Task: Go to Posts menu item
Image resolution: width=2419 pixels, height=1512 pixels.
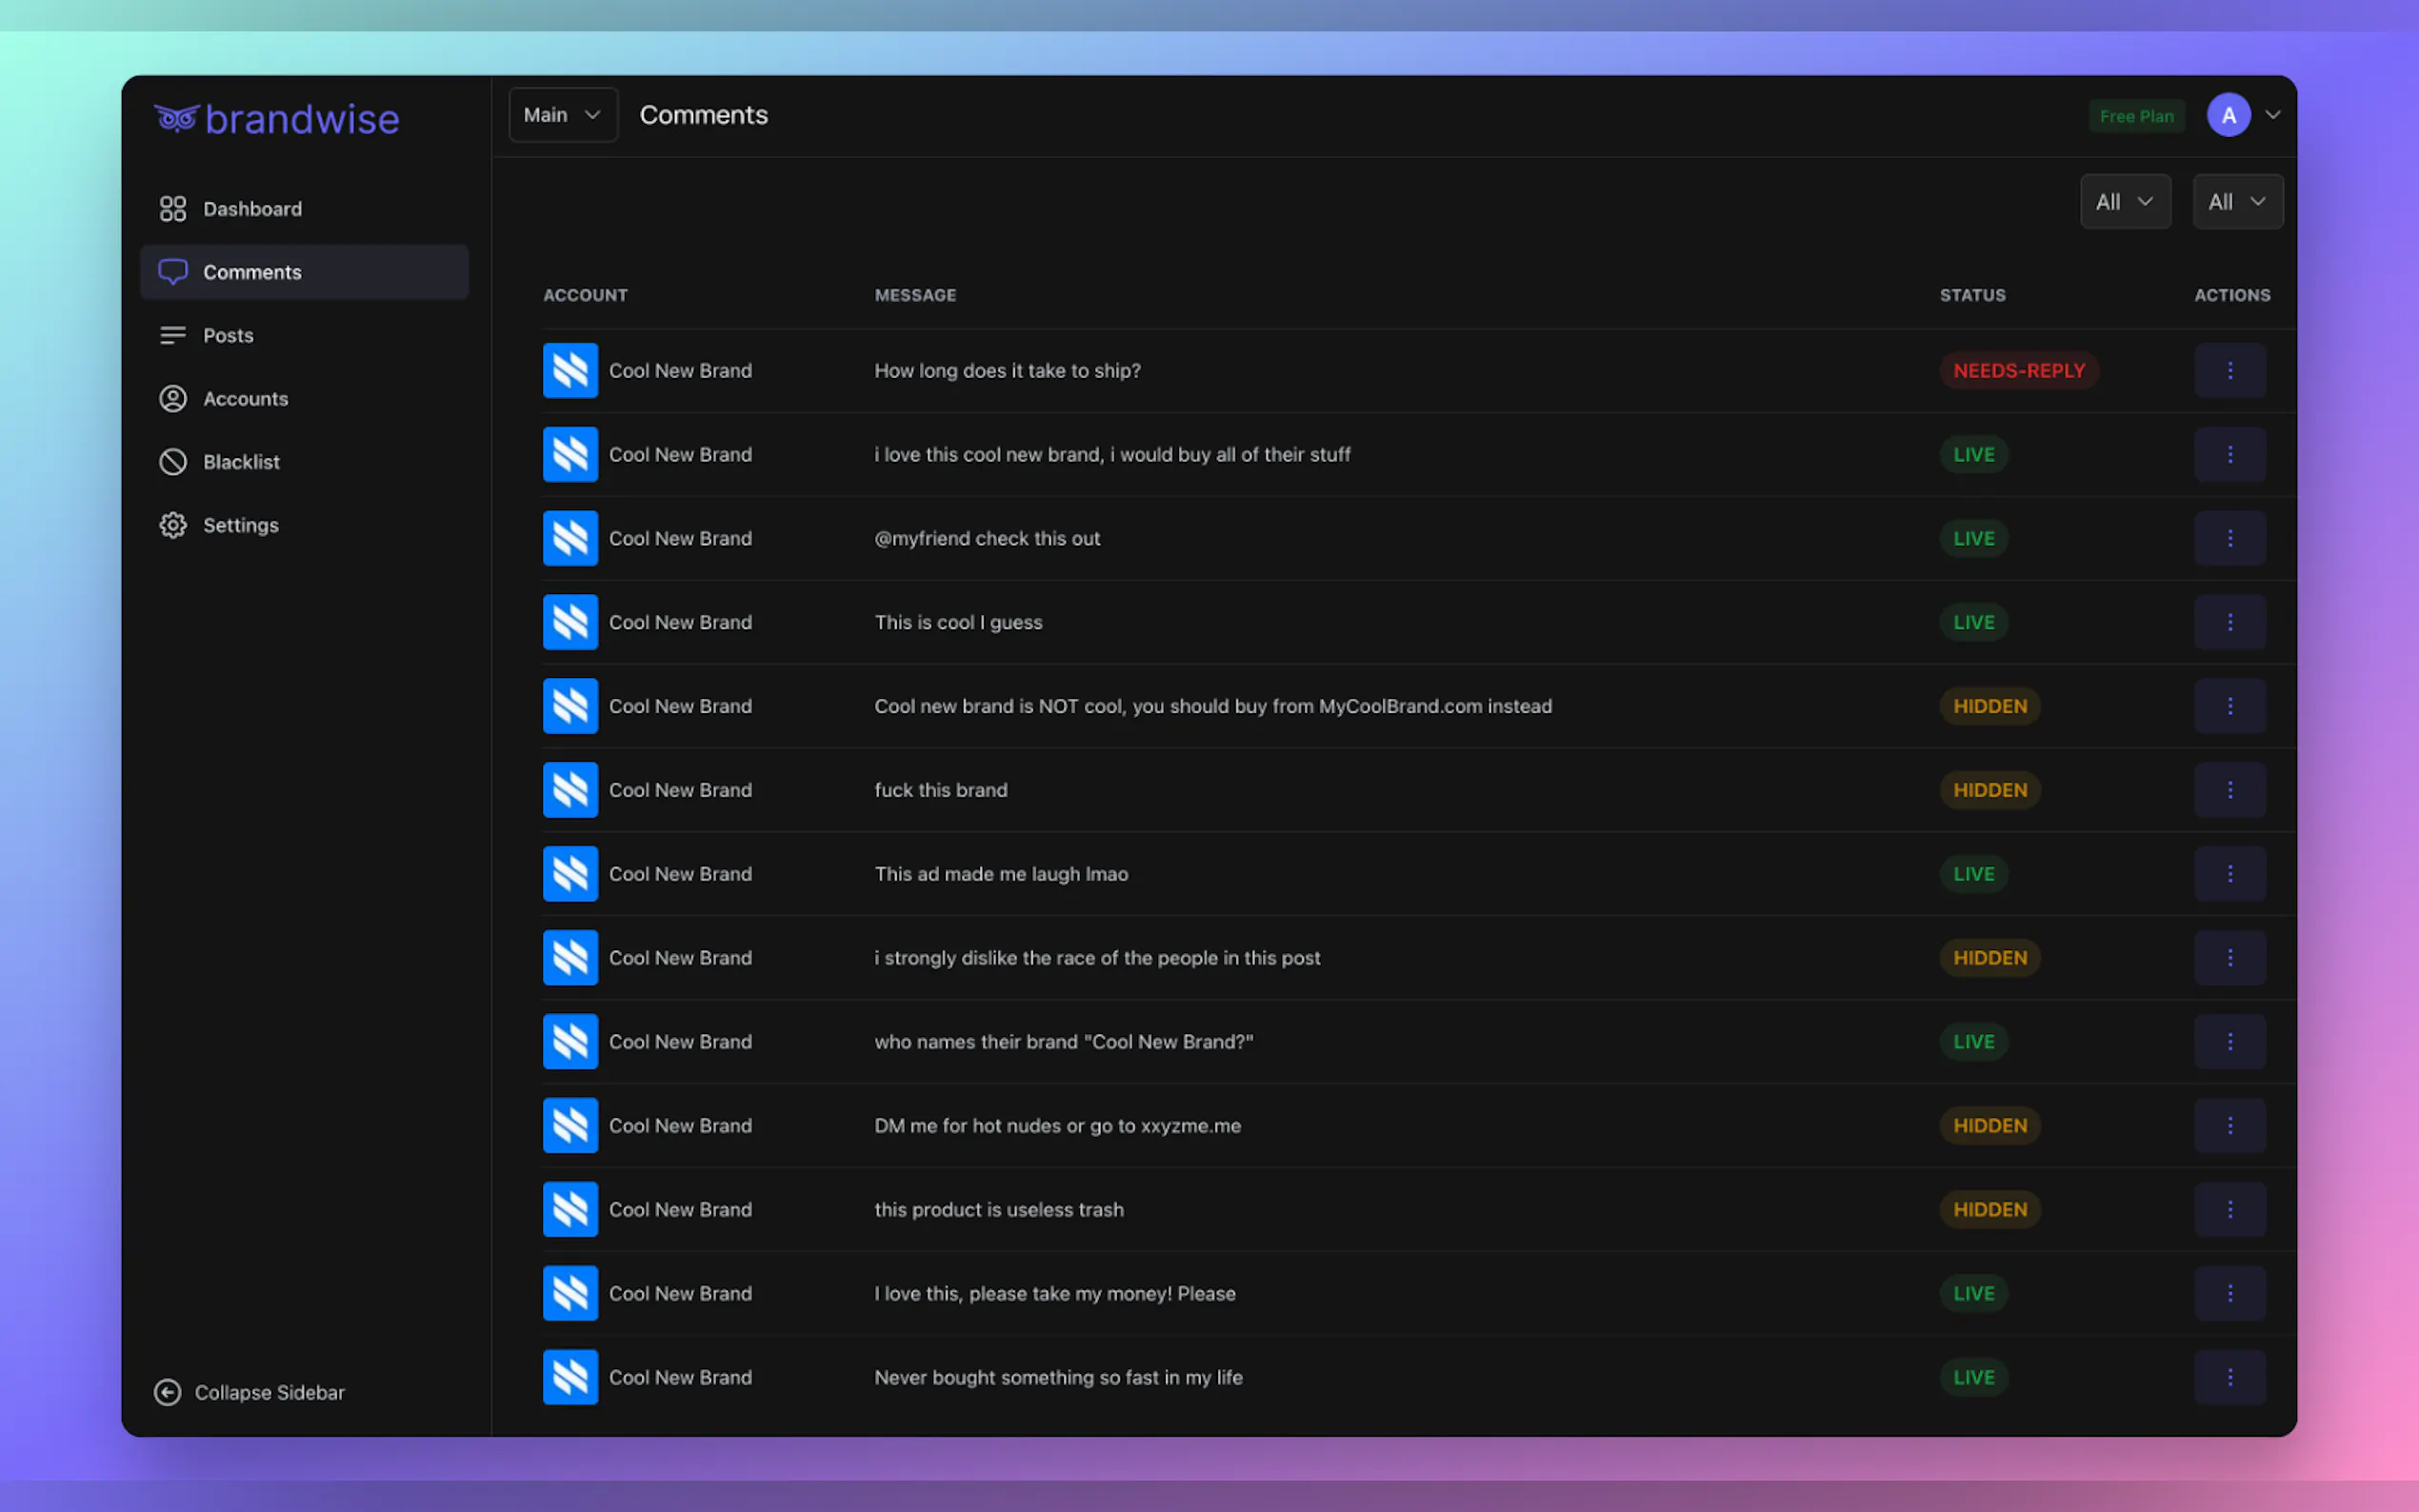Action: [x=229, y=336]
